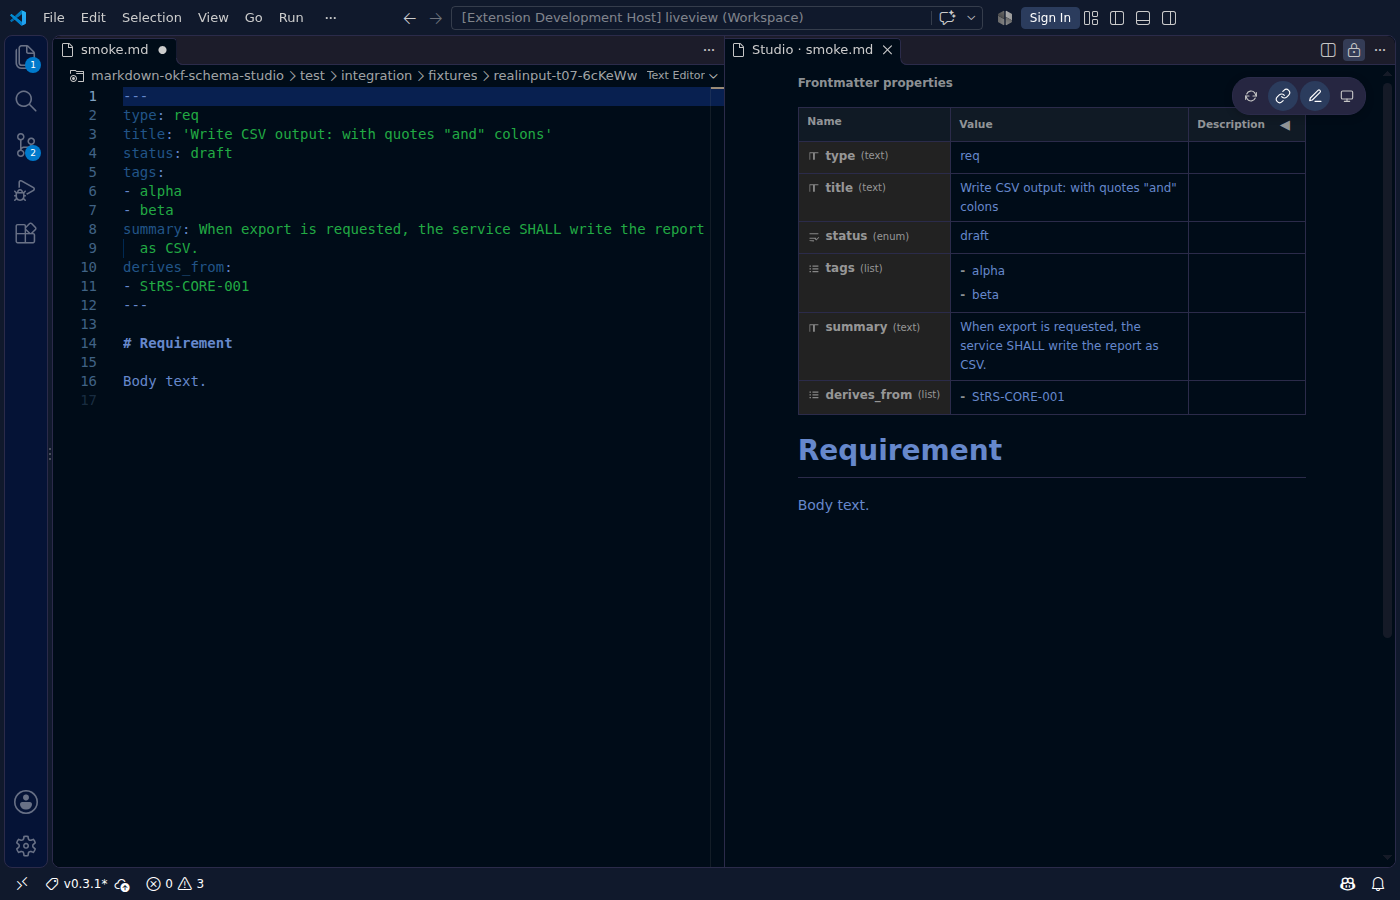Click the Customize Layout icon
This screenshot has width=1400, height=900.
pyautogui.click(x=1091, y=18)
